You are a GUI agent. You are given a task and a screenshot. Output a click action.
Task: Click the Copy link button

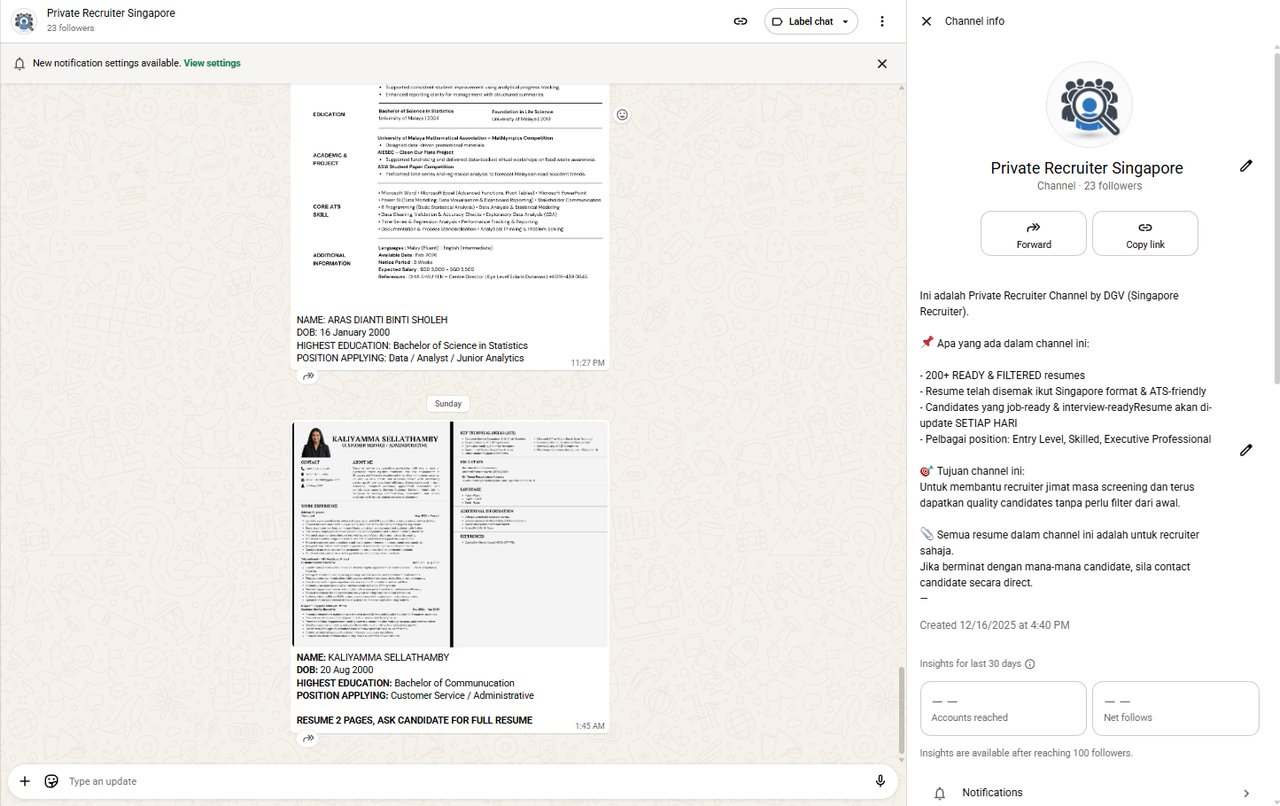pos(1145,233)
